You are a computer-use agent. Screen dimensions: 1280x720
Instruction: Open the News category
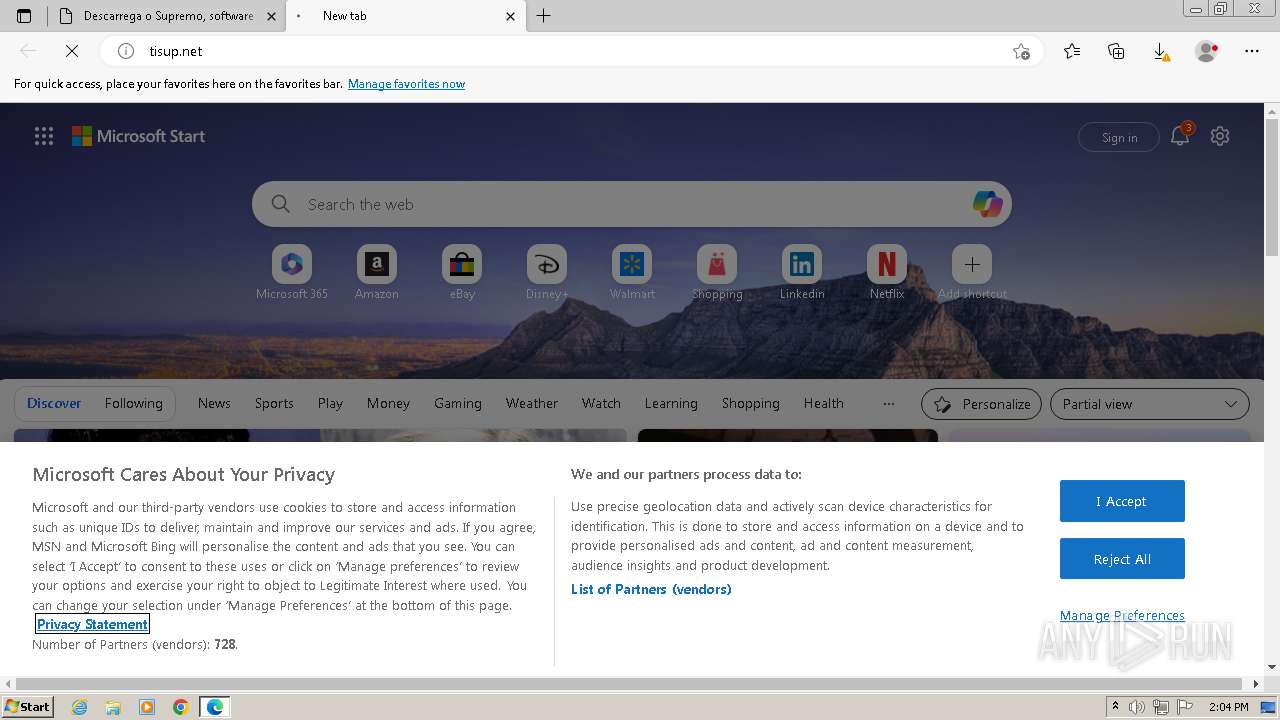(x=214, y=403)
